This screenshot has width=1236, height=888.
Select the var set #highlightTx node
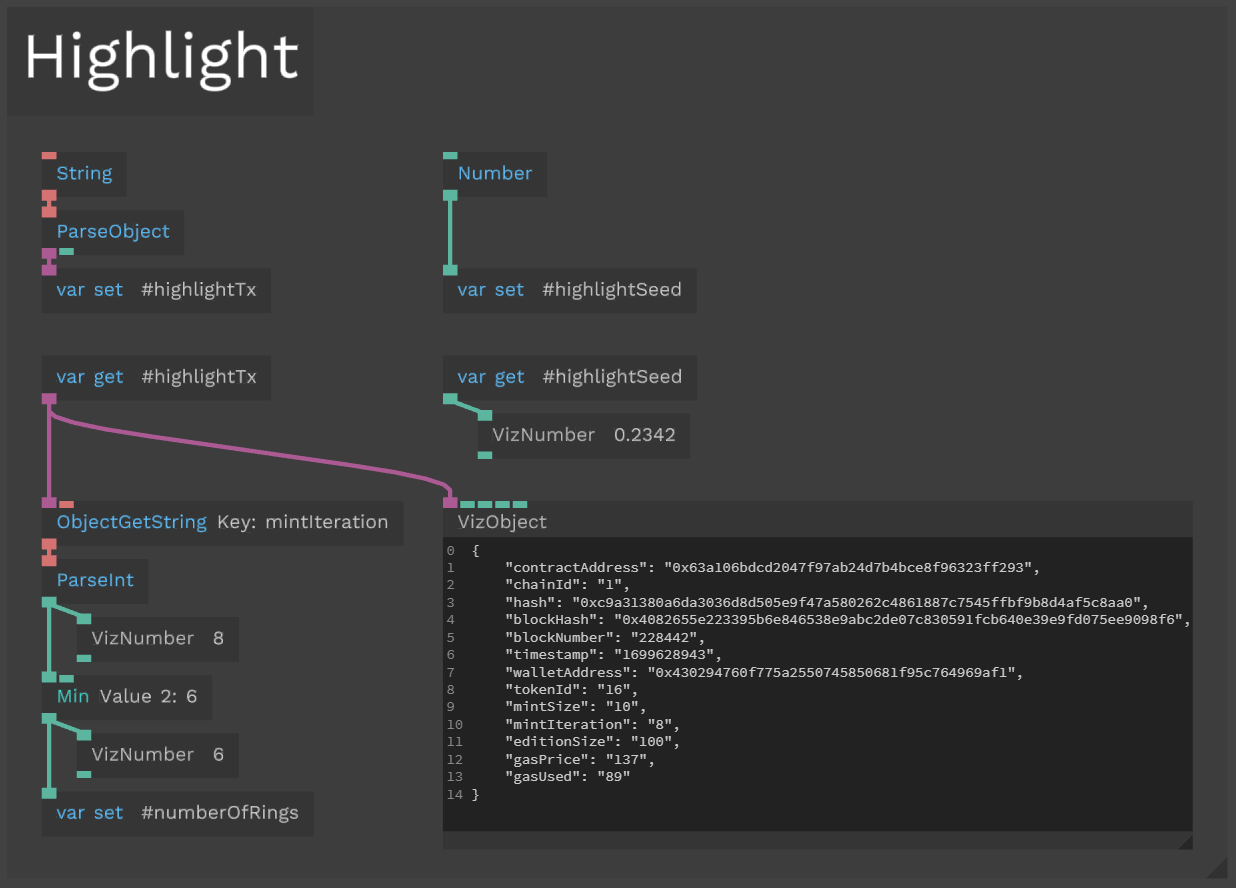click(x=156, y=290)
